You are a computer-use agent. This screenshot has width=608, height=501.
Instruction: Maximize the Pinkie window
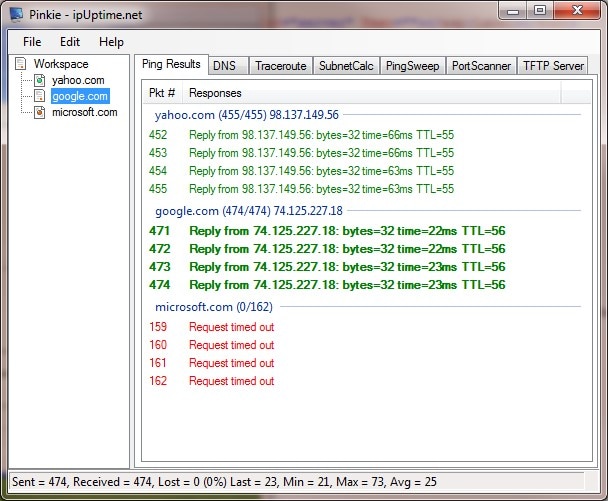(x=540, y=11)
